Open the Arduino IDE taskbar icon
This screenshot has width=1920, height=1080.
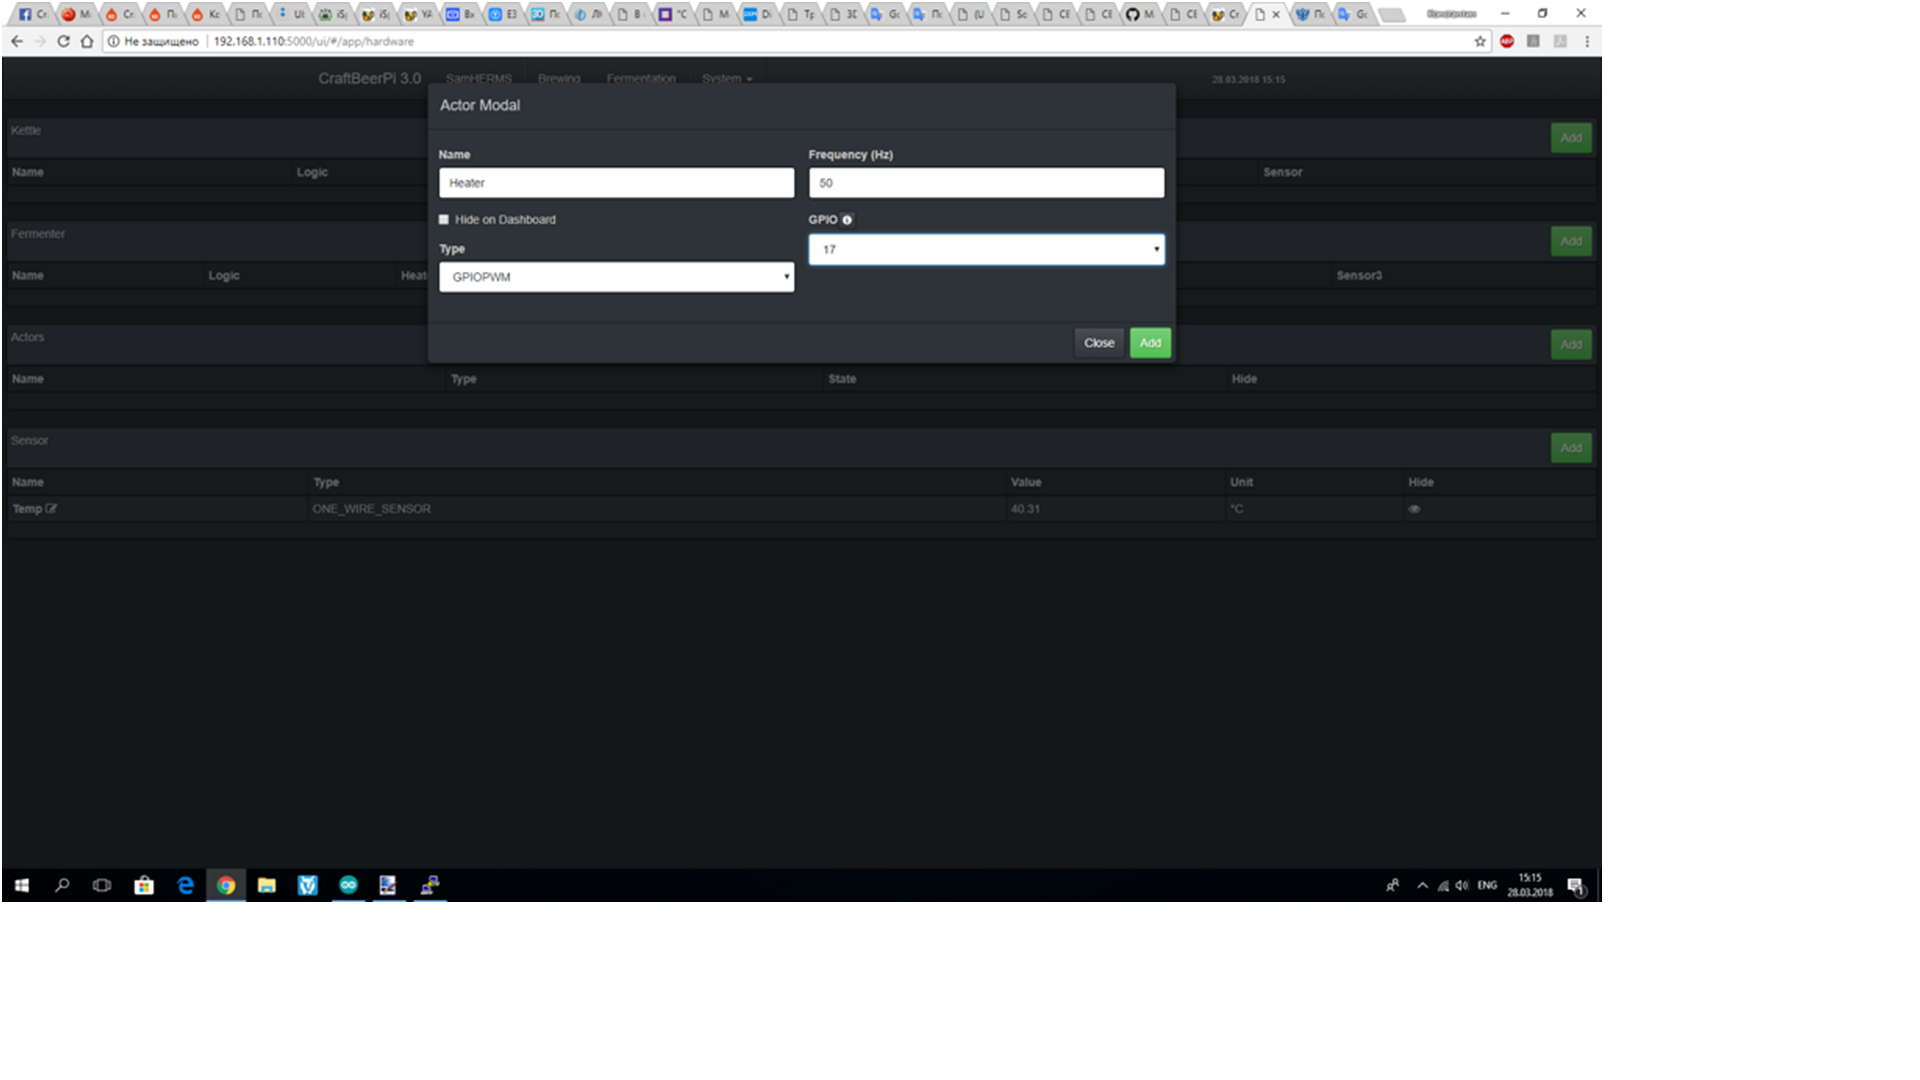[x=348, y=885]
